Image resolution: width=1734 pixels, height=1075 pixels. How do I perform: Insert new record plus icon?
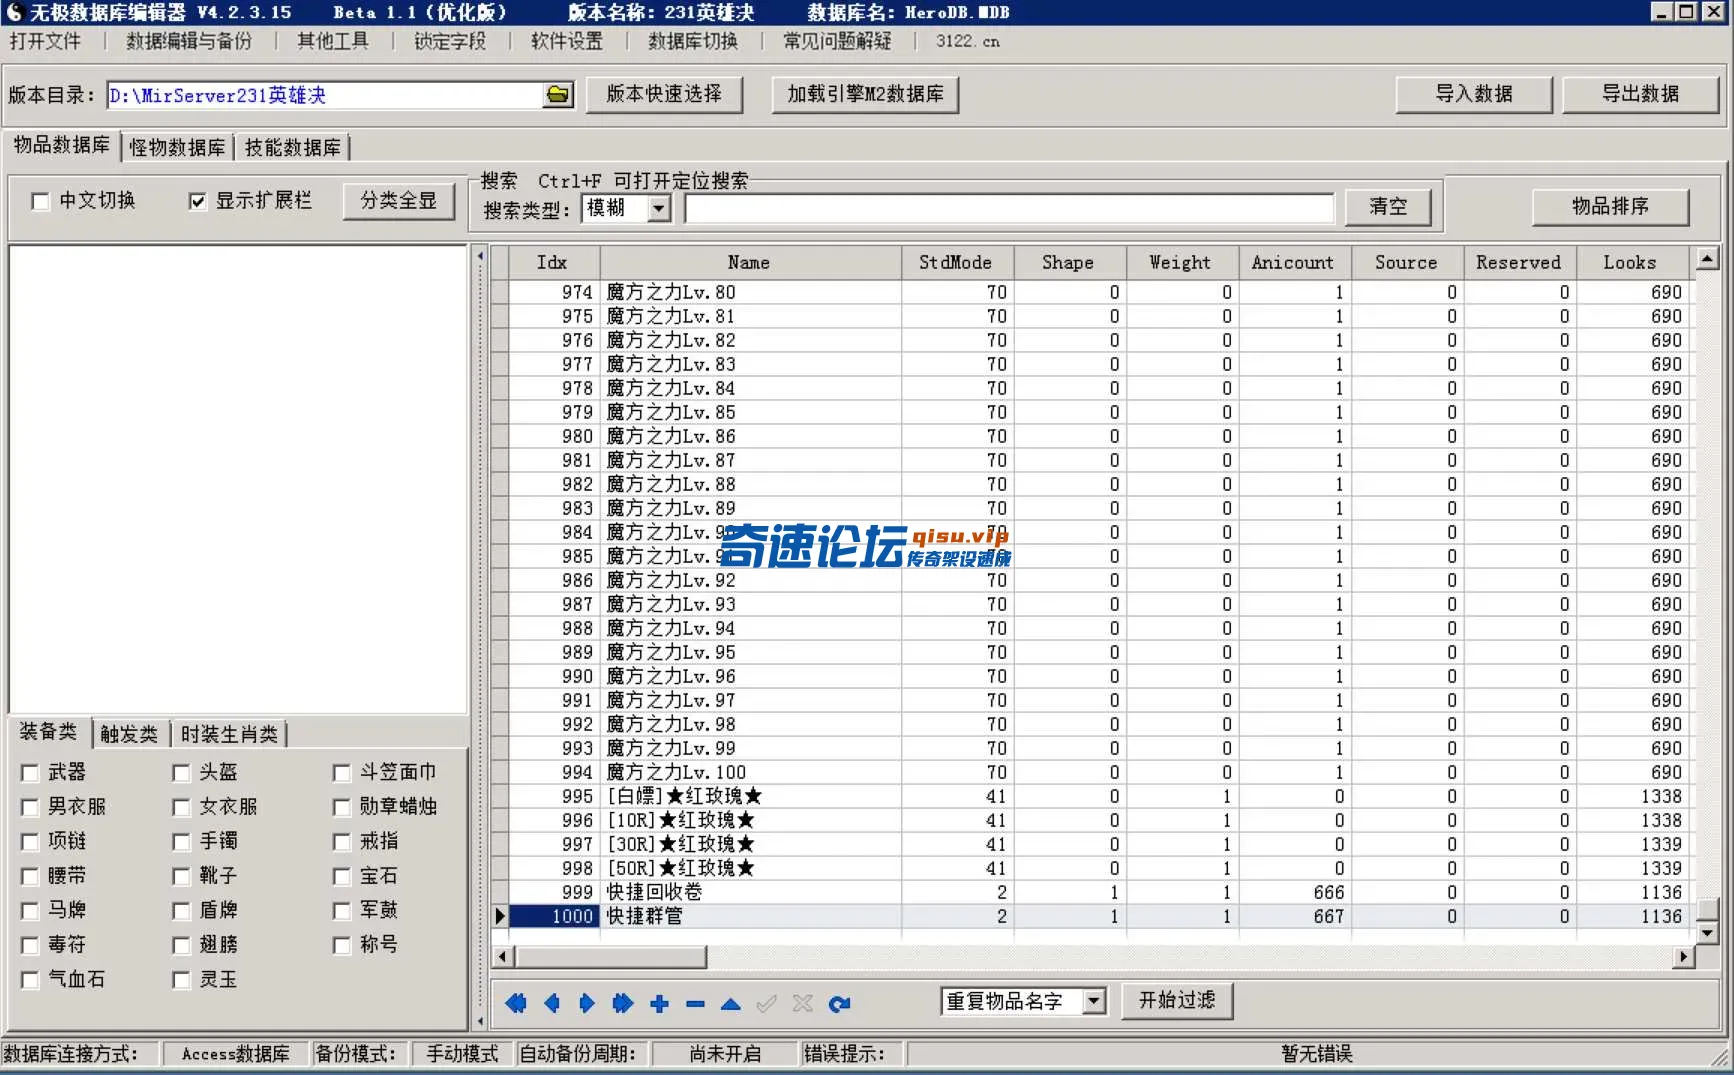pyautogui.click(x=659, y=1003)
